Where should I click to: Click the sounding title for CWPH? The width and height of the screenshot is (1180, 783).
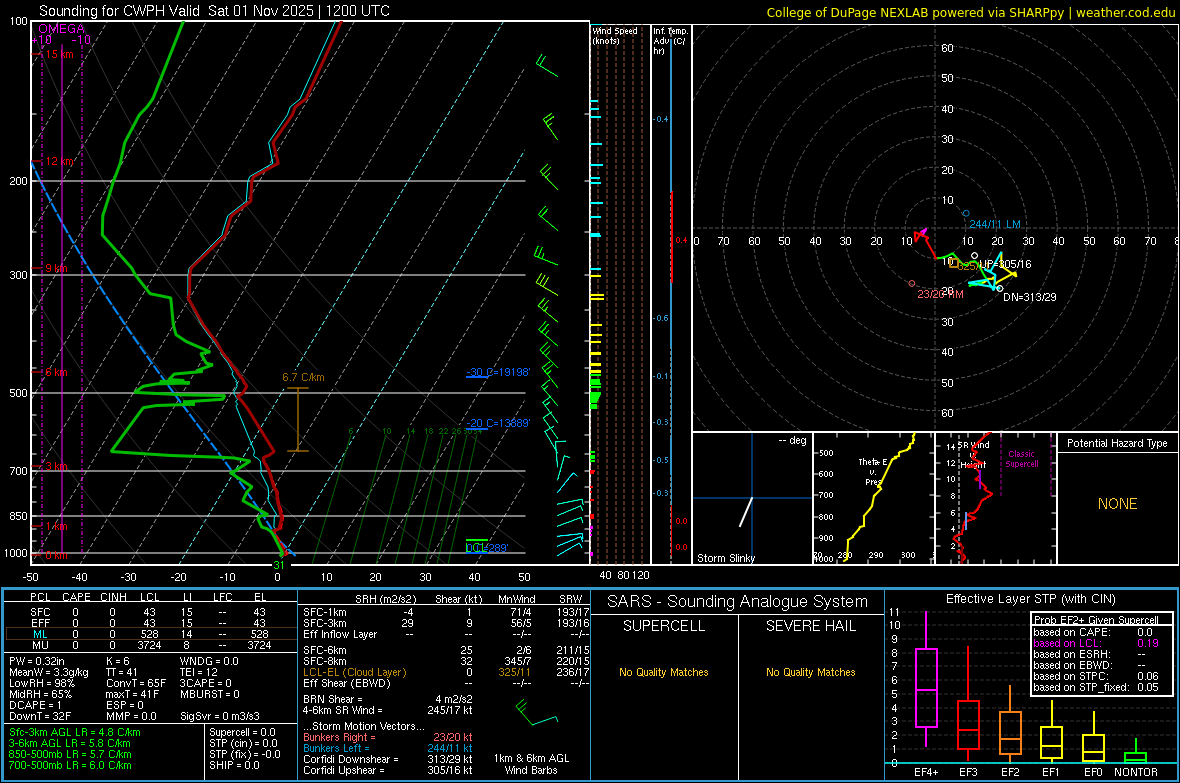pyautogui.click(x=214, y=11)
